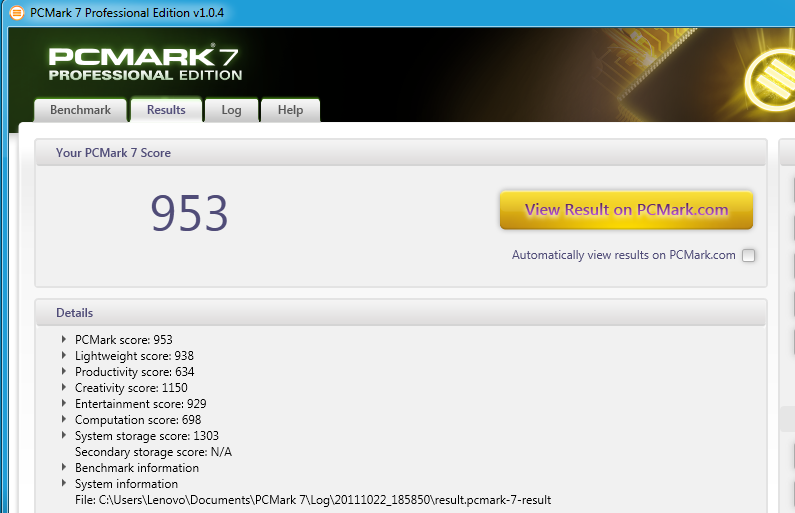Select the Secondary storage score: N/A text

pos(153,452)
